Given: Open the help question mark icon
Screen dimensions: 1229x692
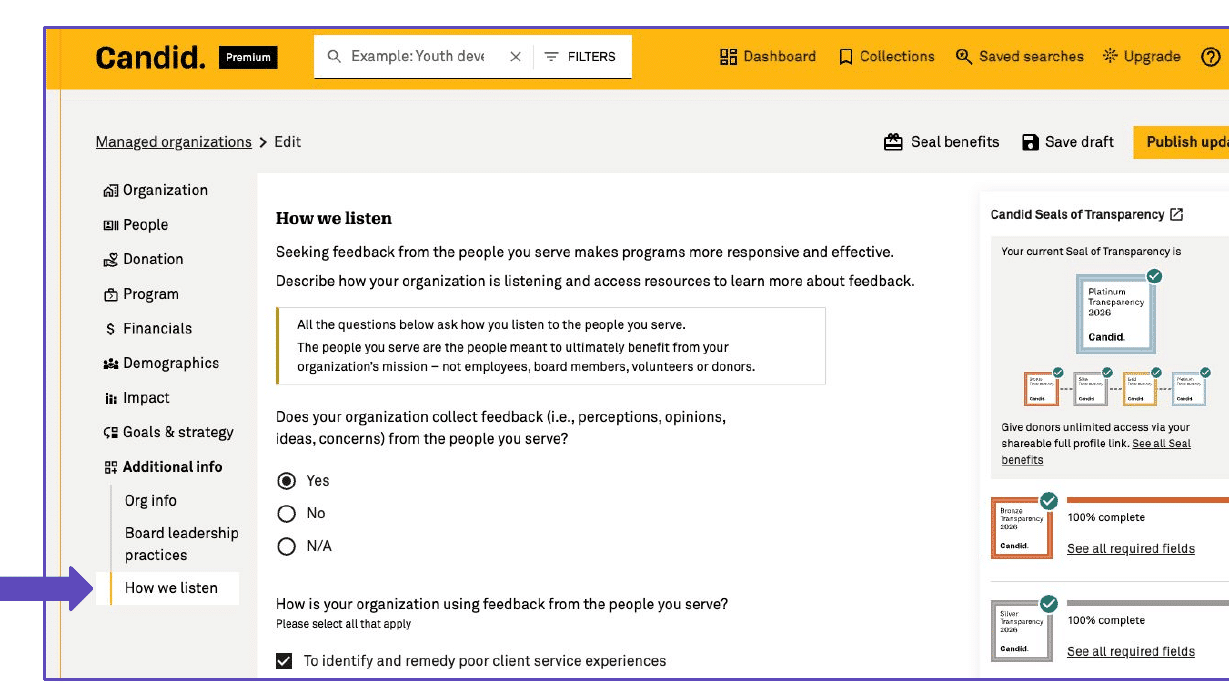Looking at the screenshot, I should tap(1211, 57).
